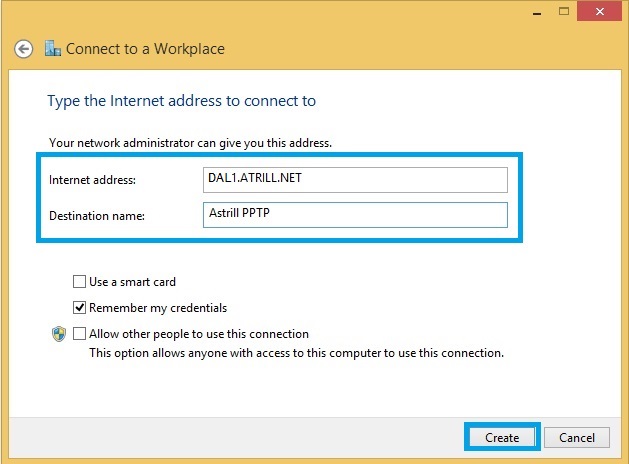Maximize the Connect to a Workplace window

(x=564, y=12)
